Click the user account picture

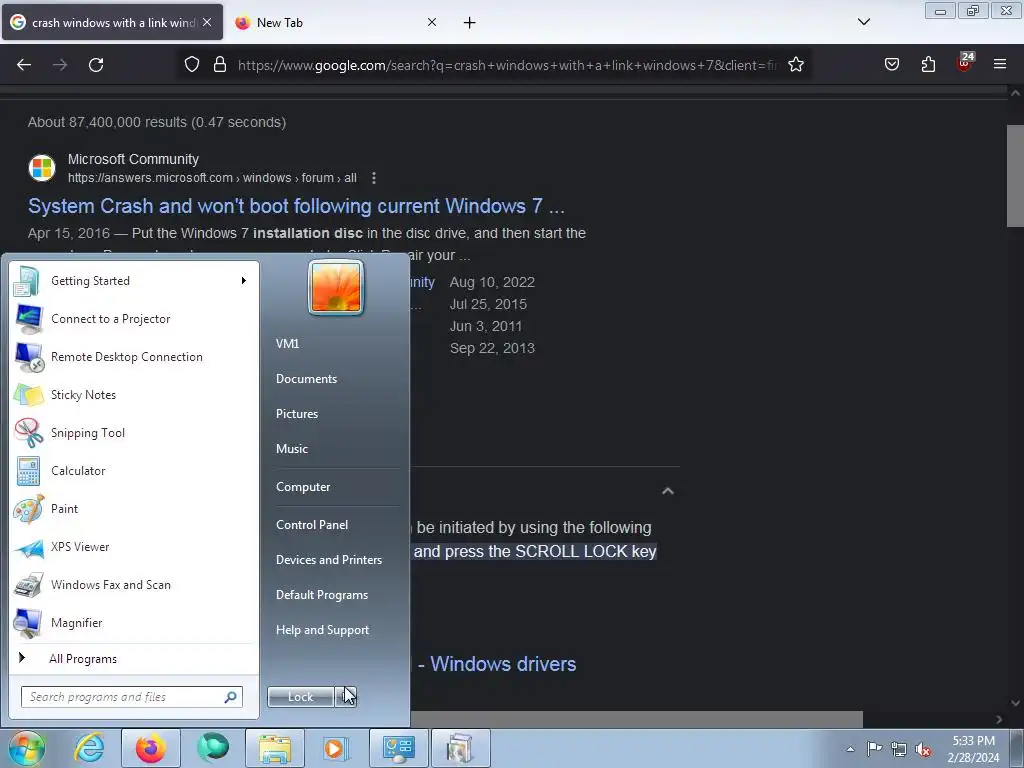pyautogui.click(x=336, y=287)
